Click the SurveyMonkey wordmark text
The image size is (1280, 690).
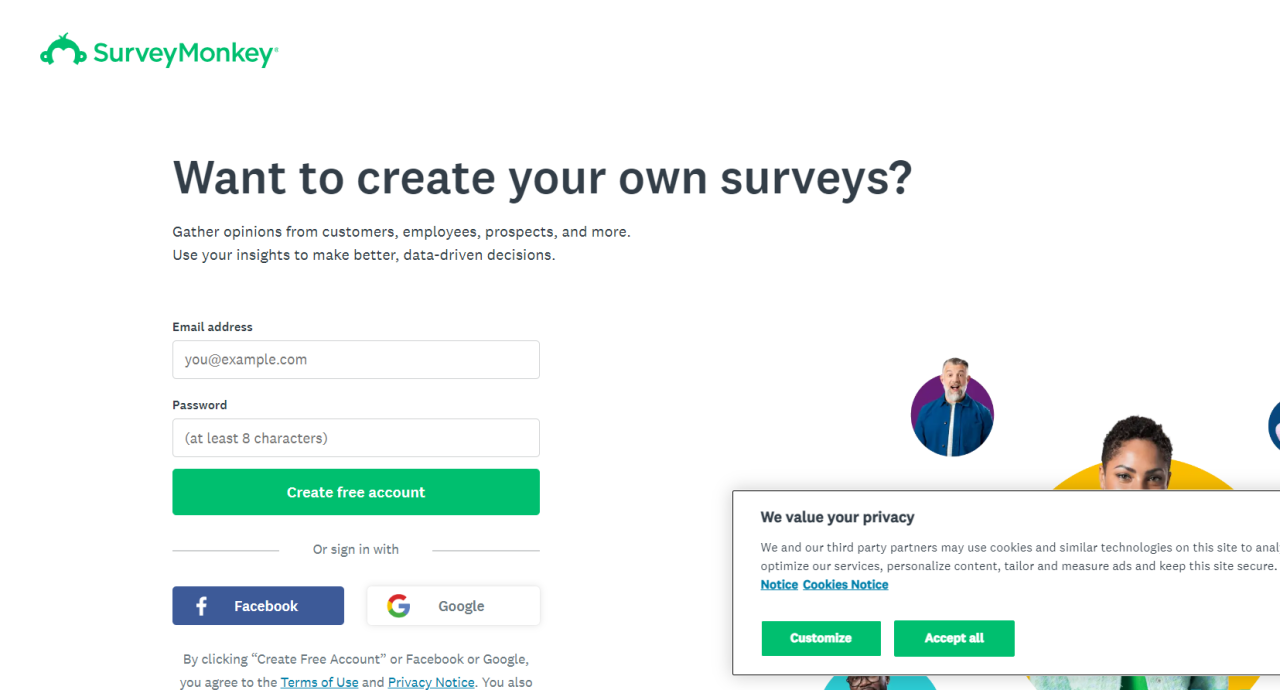click(x=185, y=53)
